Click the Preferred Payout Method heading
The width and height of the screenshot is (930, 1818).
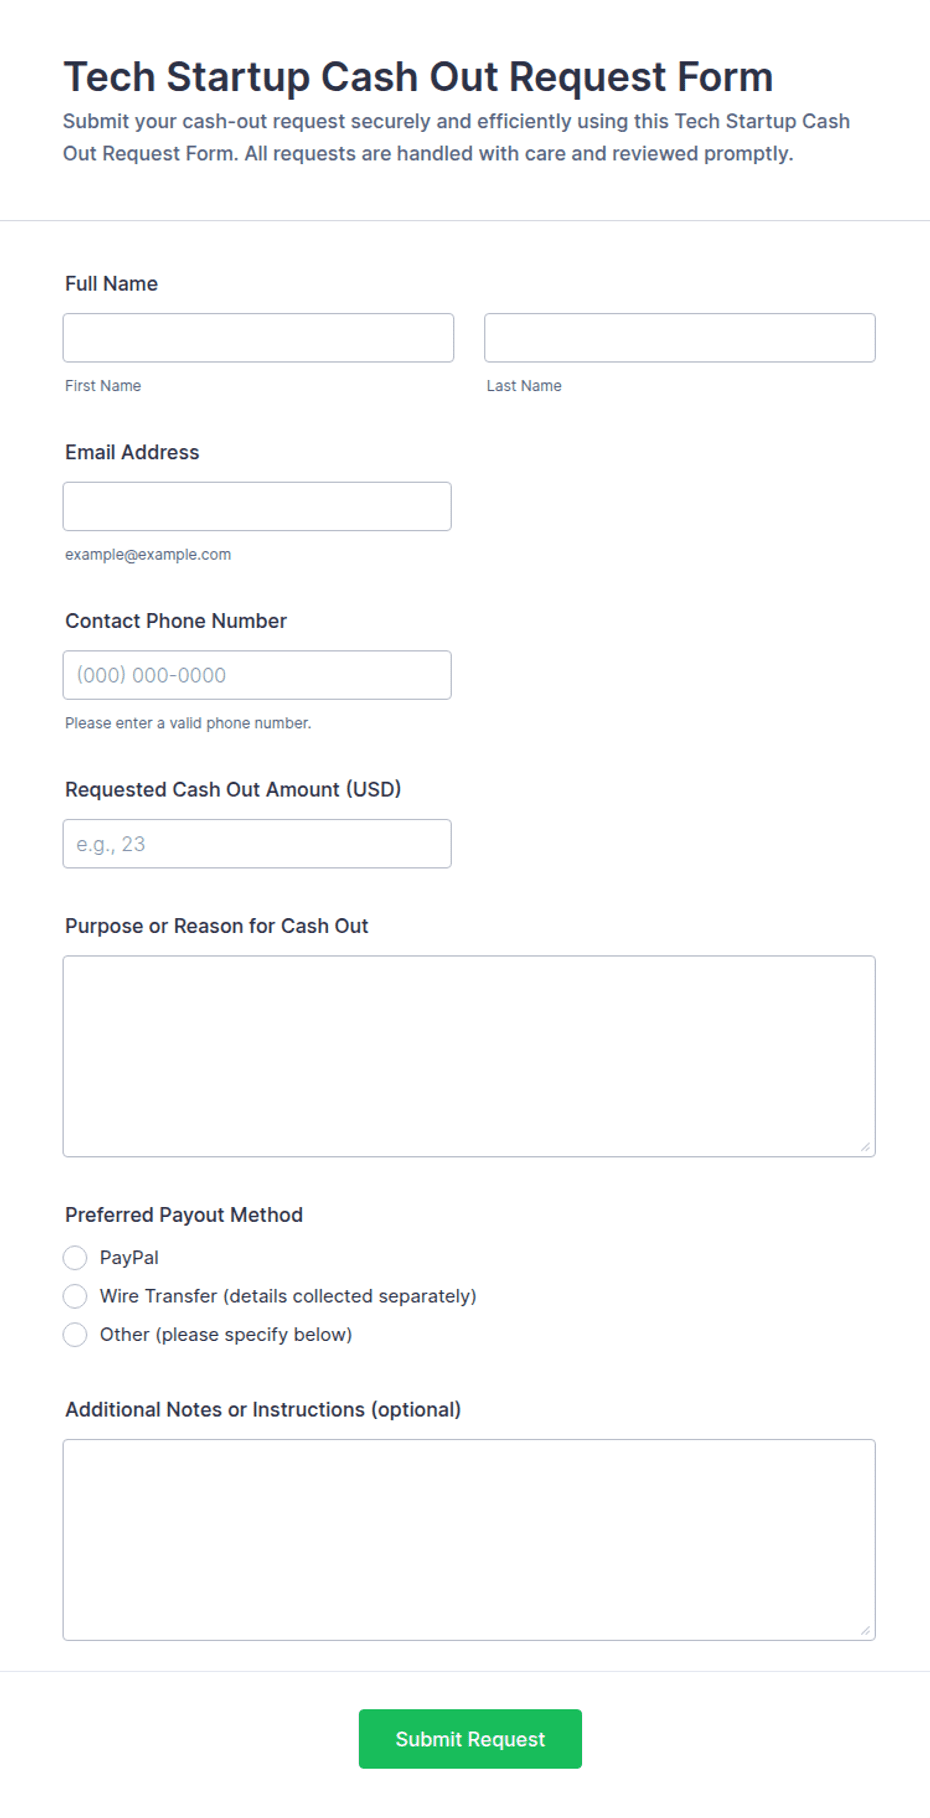pos(184,1215)
